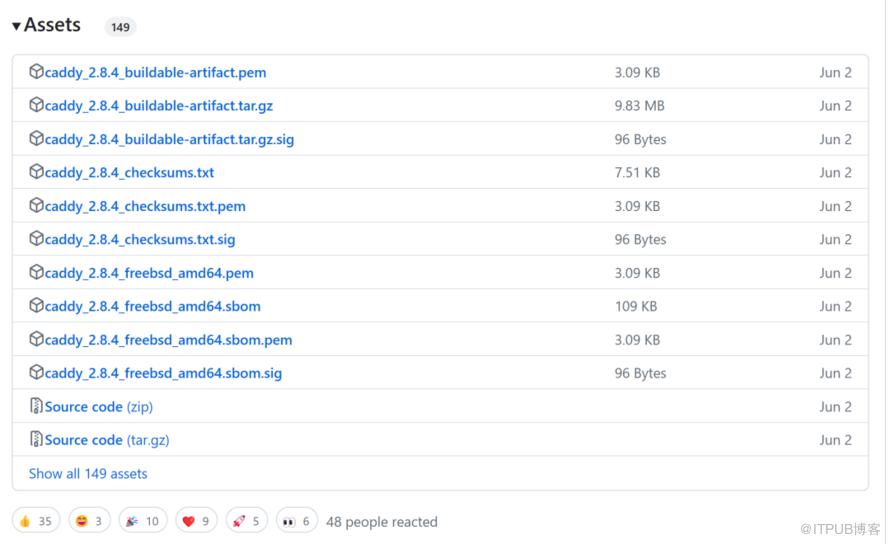The width and height of the screenshot is (890, 544).
Task: Click package icon beside checksums.txt.sig
Action: point(36,238)
